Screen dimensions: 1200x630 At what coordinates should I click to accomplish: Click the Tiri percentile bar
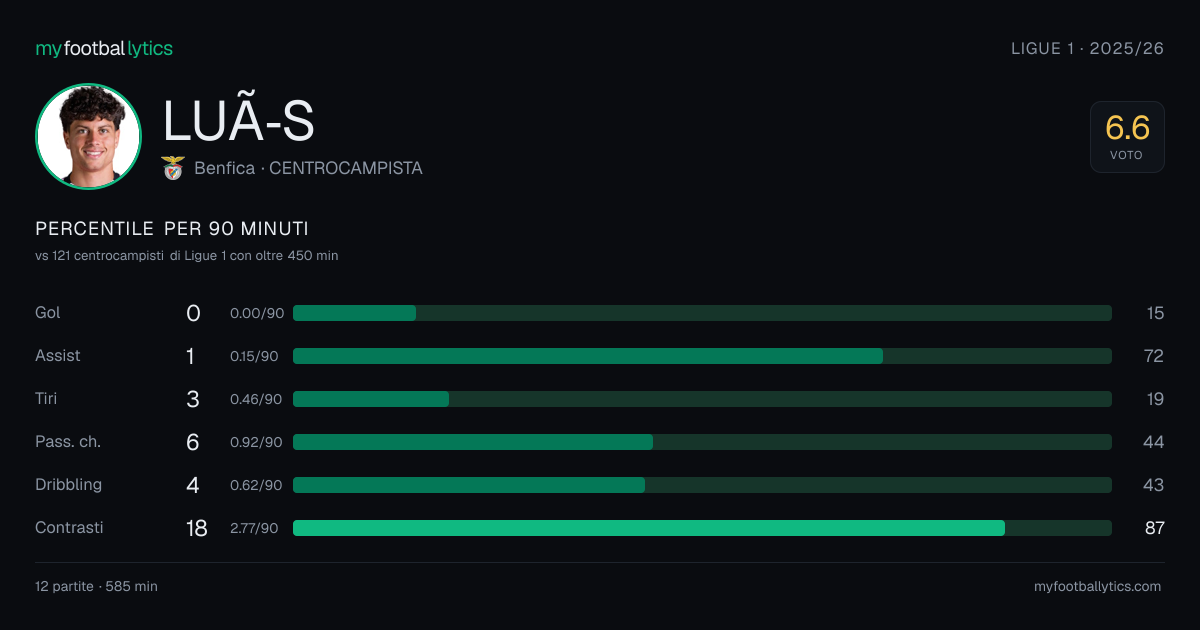click(x=702, y=399)
